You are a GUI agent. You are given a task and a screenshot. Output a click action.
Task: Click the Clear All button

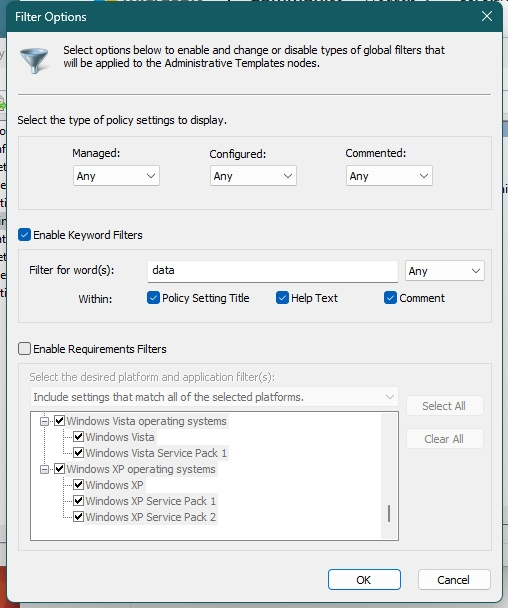click(x=444, y=439)
